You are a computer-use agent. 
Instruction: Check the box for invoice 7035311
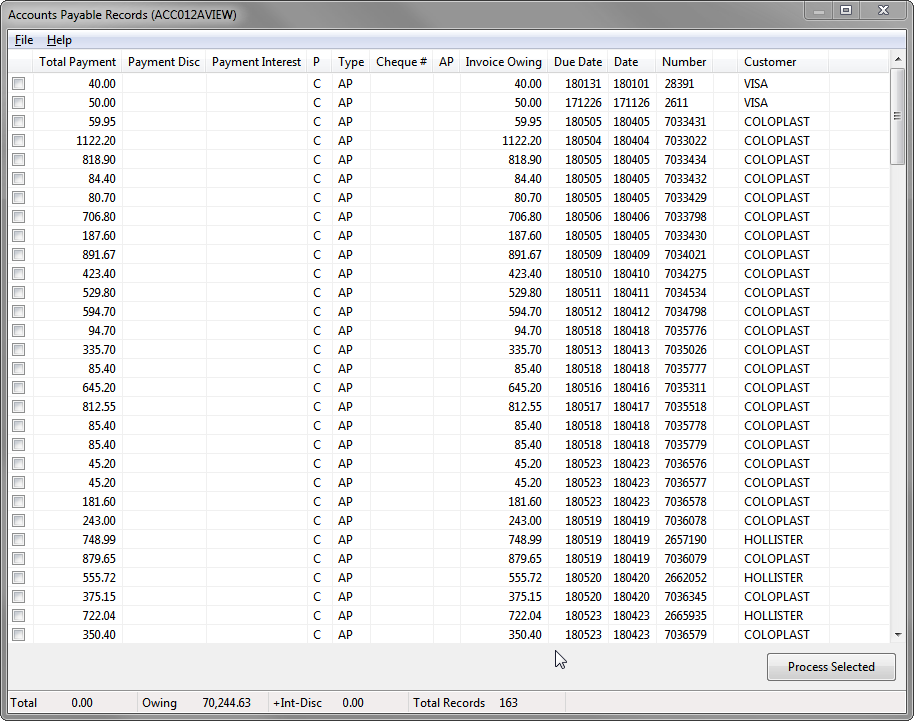[19, 388]
